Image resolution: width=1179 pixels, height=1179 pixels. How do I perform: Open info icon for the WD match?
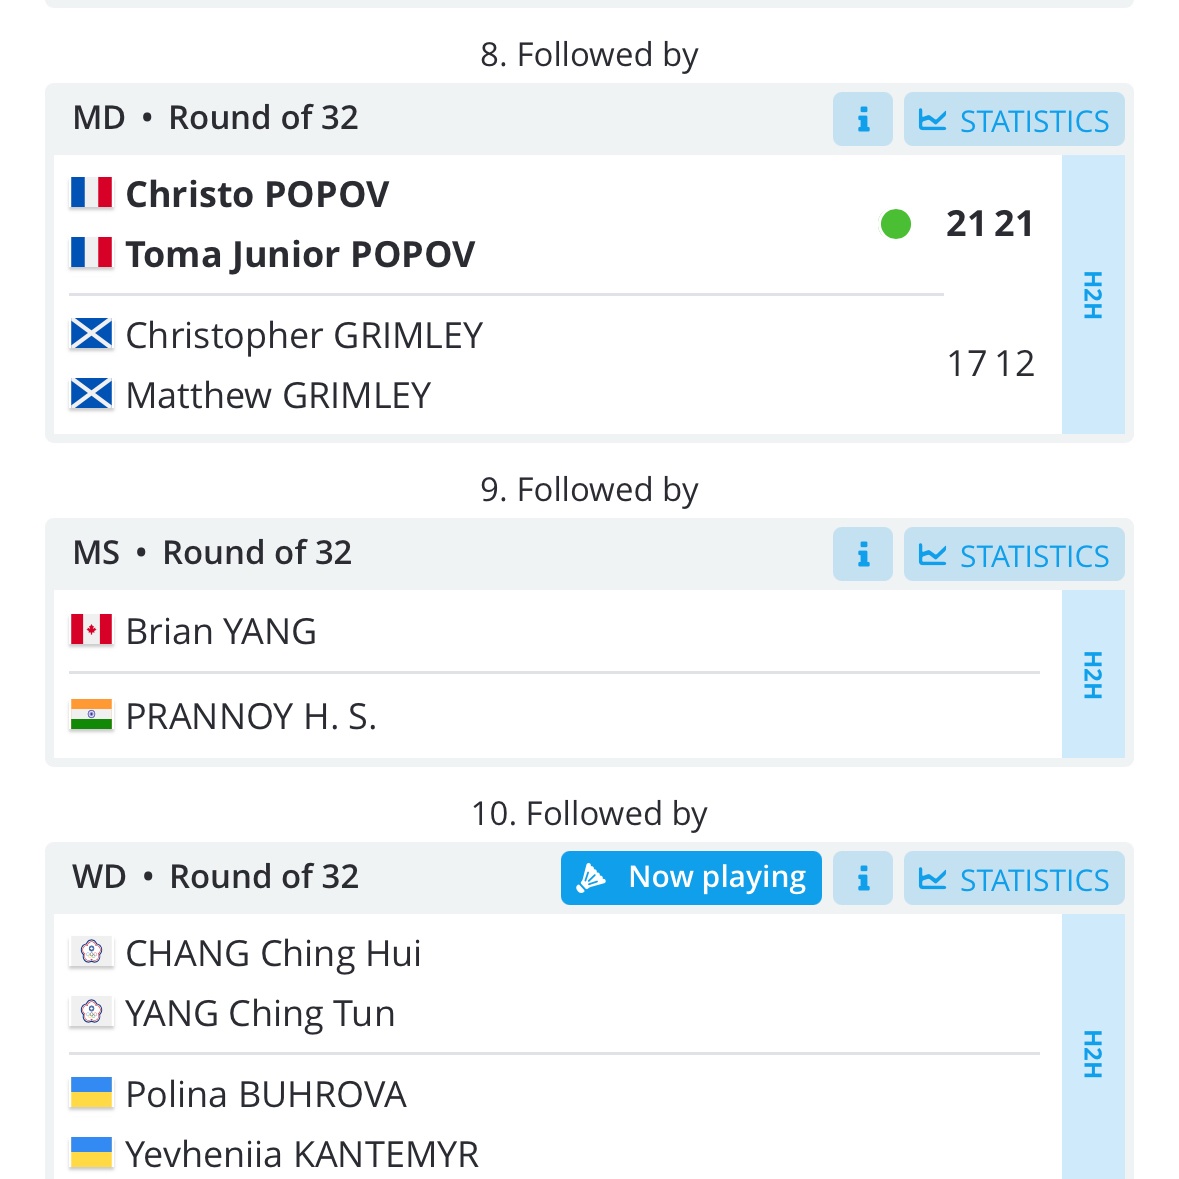[862, 879]
